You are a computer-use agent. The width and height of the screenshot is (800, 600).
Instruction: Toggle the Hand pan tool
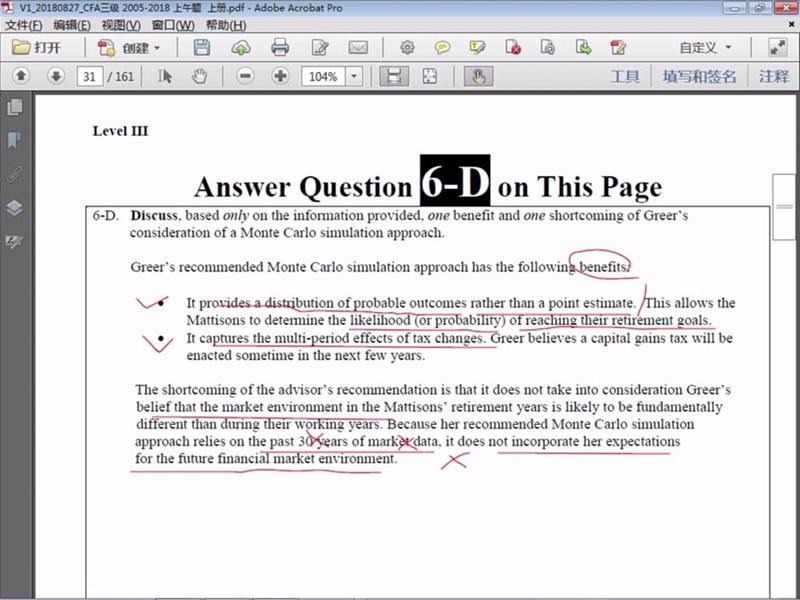click(x=199, y=76)
